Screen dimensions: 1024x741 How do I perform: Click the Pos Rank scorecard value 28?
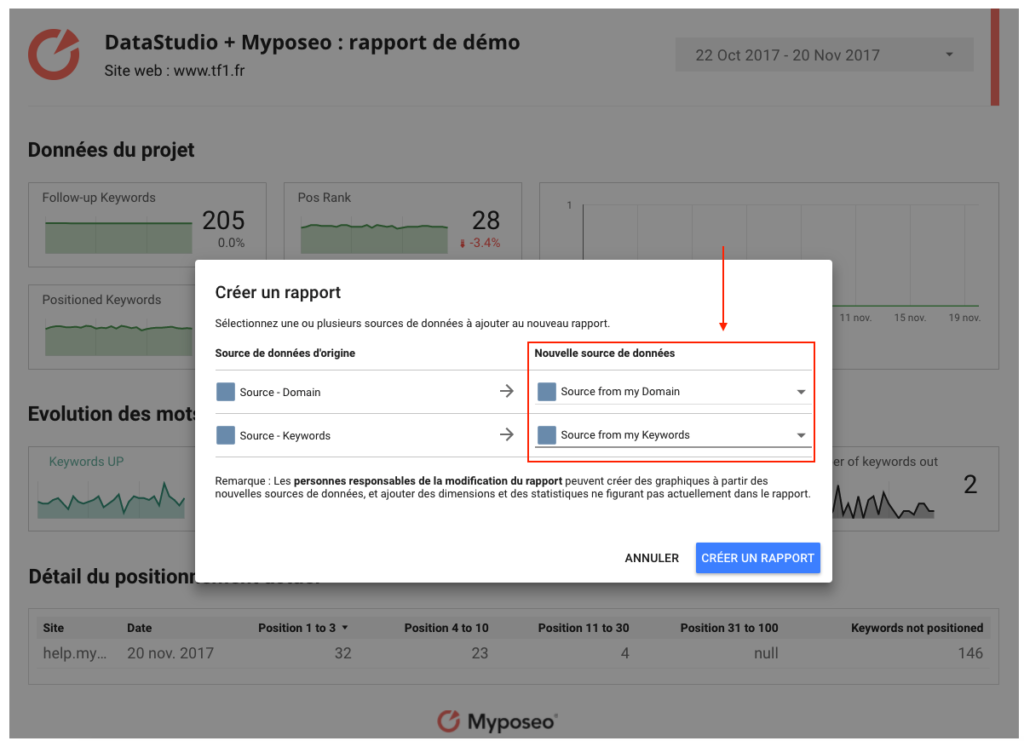(486, 221)
